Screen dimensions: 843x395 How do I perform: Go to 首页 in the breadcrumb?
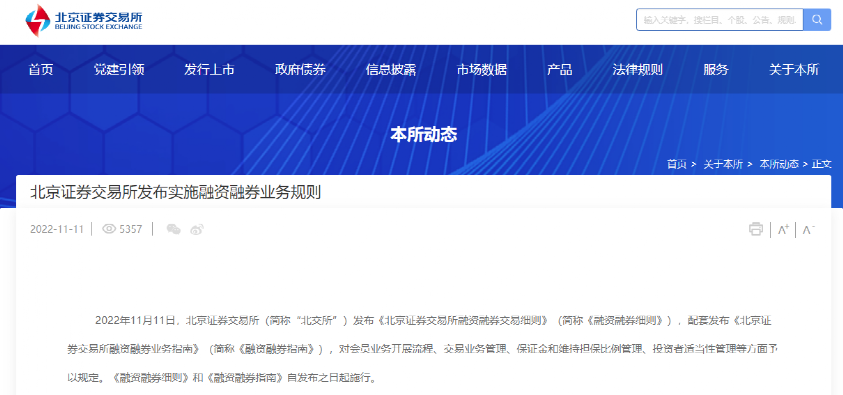click(677, 164)
